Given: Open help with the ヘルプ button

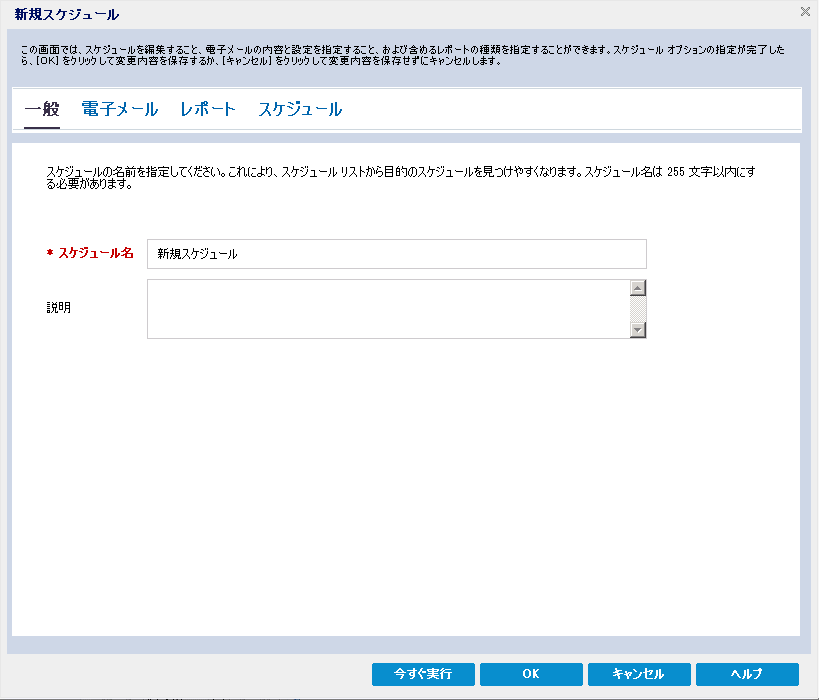Looking at the screenshot, I should coord(747,674).
